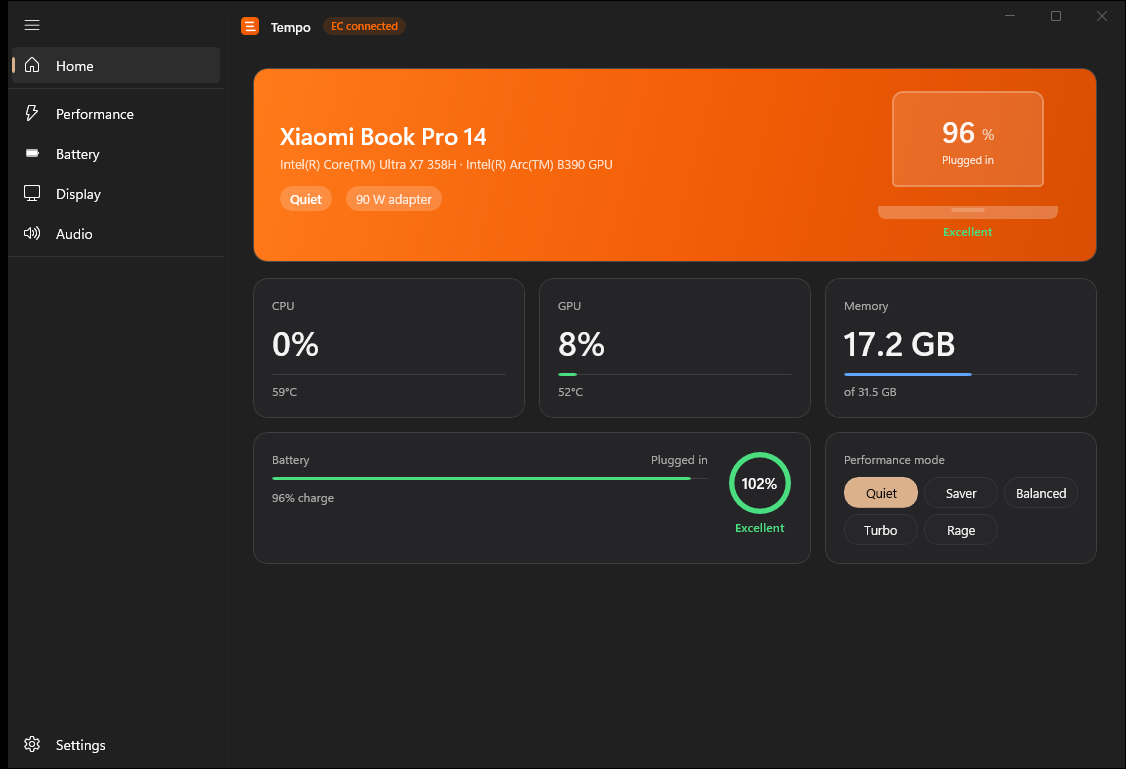The image size is (1126, 769).
Task: Click the 'of 31.5 GB' memory text
Action: coord(870,392)
